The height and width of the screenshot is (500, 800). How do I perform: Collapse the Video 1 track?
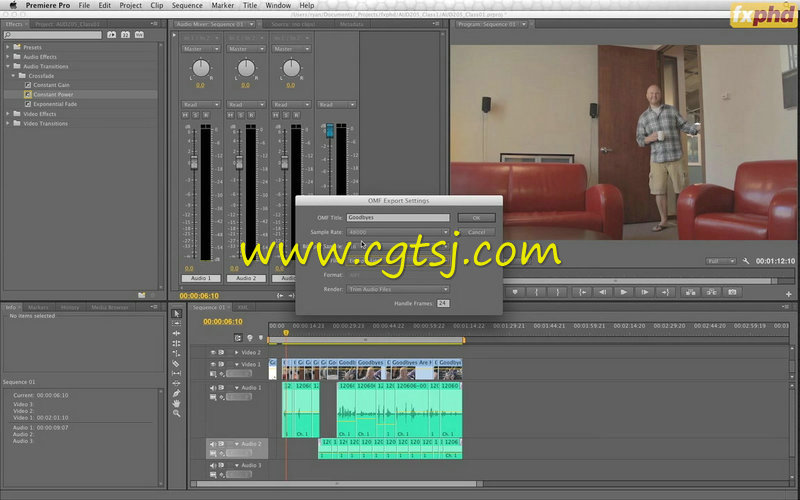click(x=236, y=364)
